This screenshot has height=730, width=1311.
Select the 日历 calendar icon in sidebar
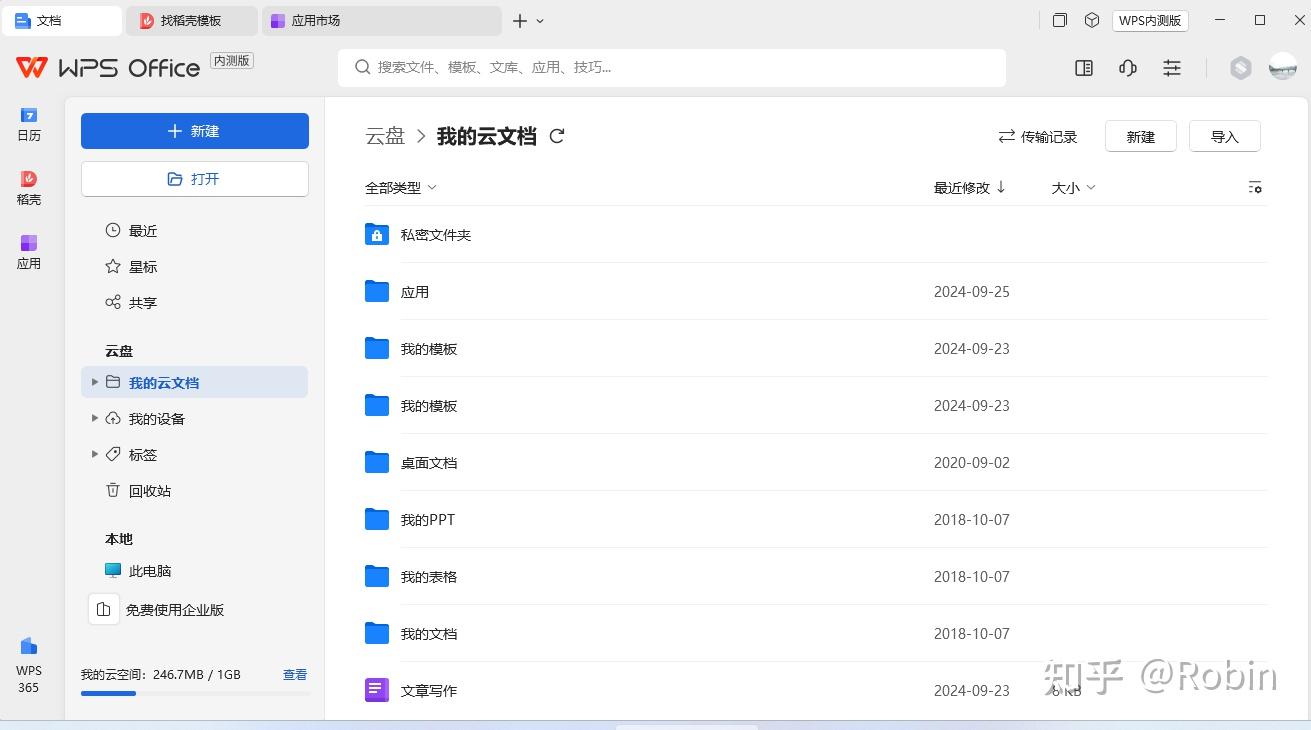pos(29,122)
